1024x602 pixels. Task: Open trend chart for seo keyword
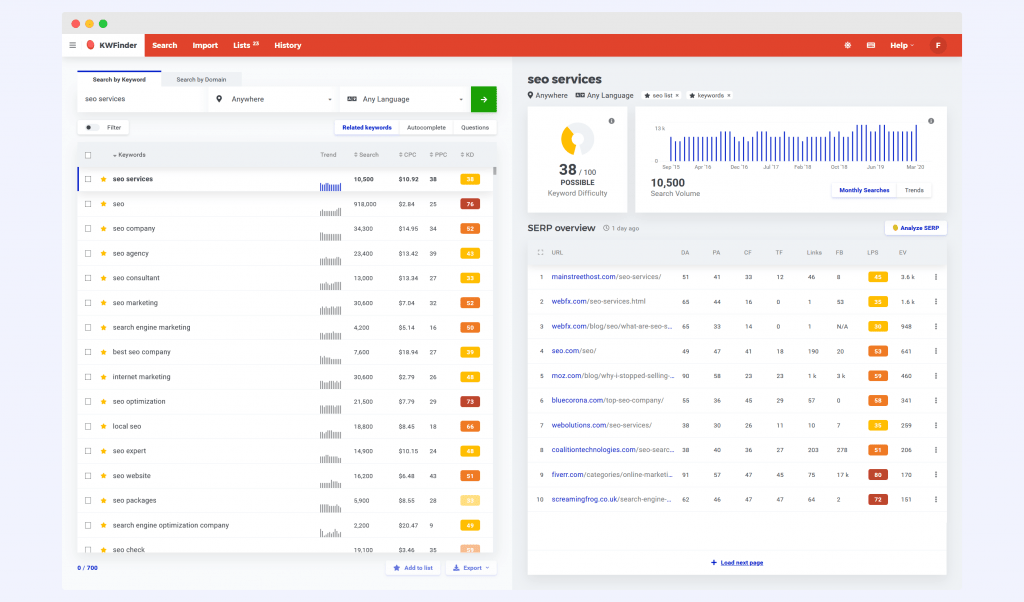tap(330, 211)
